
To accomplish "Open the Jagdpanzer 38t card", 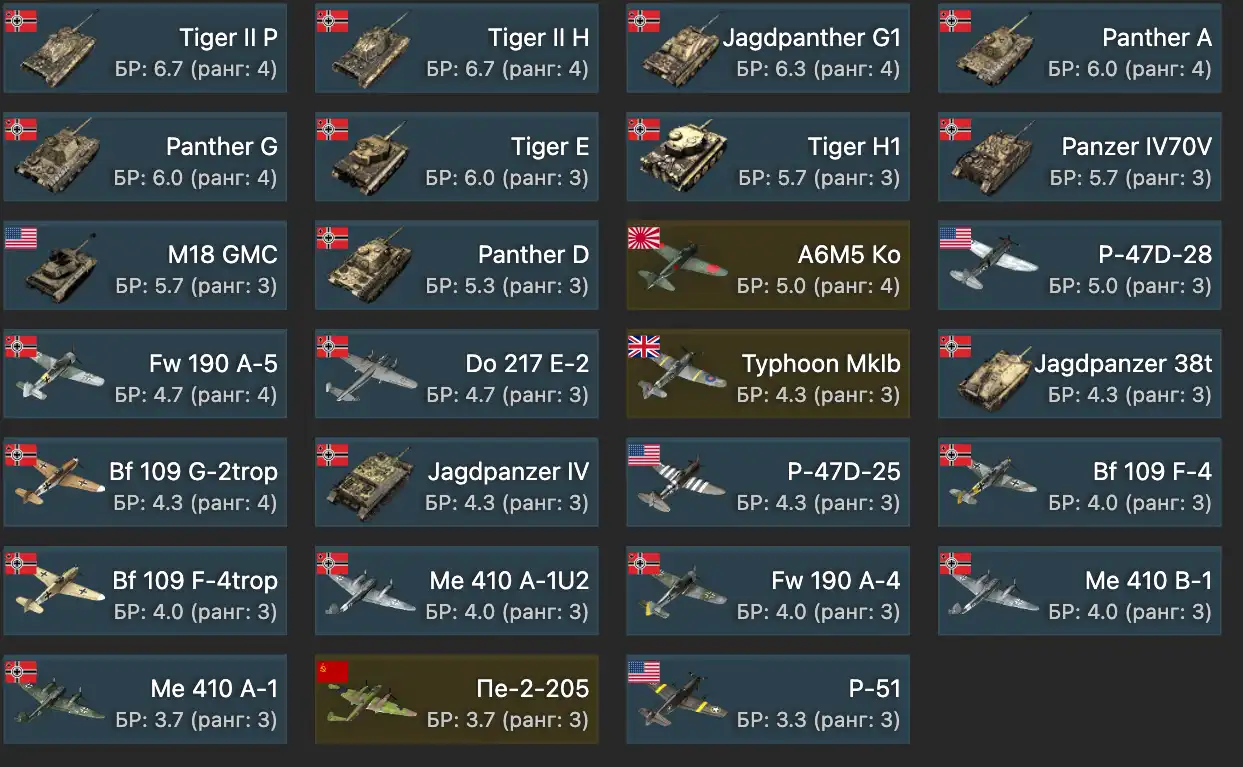I will click(x=1080, y=374).
